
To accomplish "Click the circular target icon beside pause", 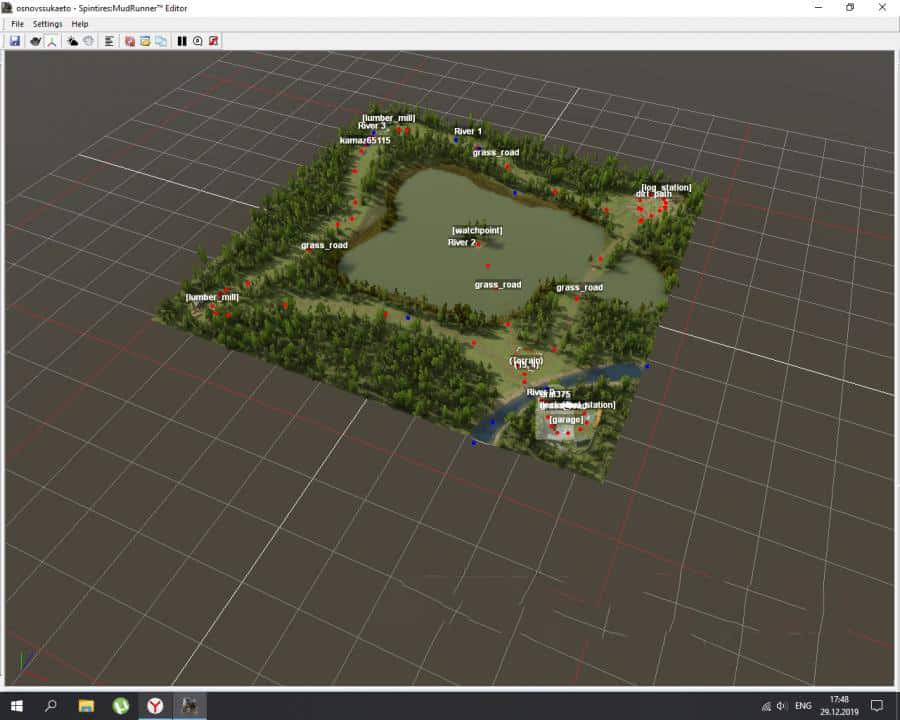I will [197, 41].
